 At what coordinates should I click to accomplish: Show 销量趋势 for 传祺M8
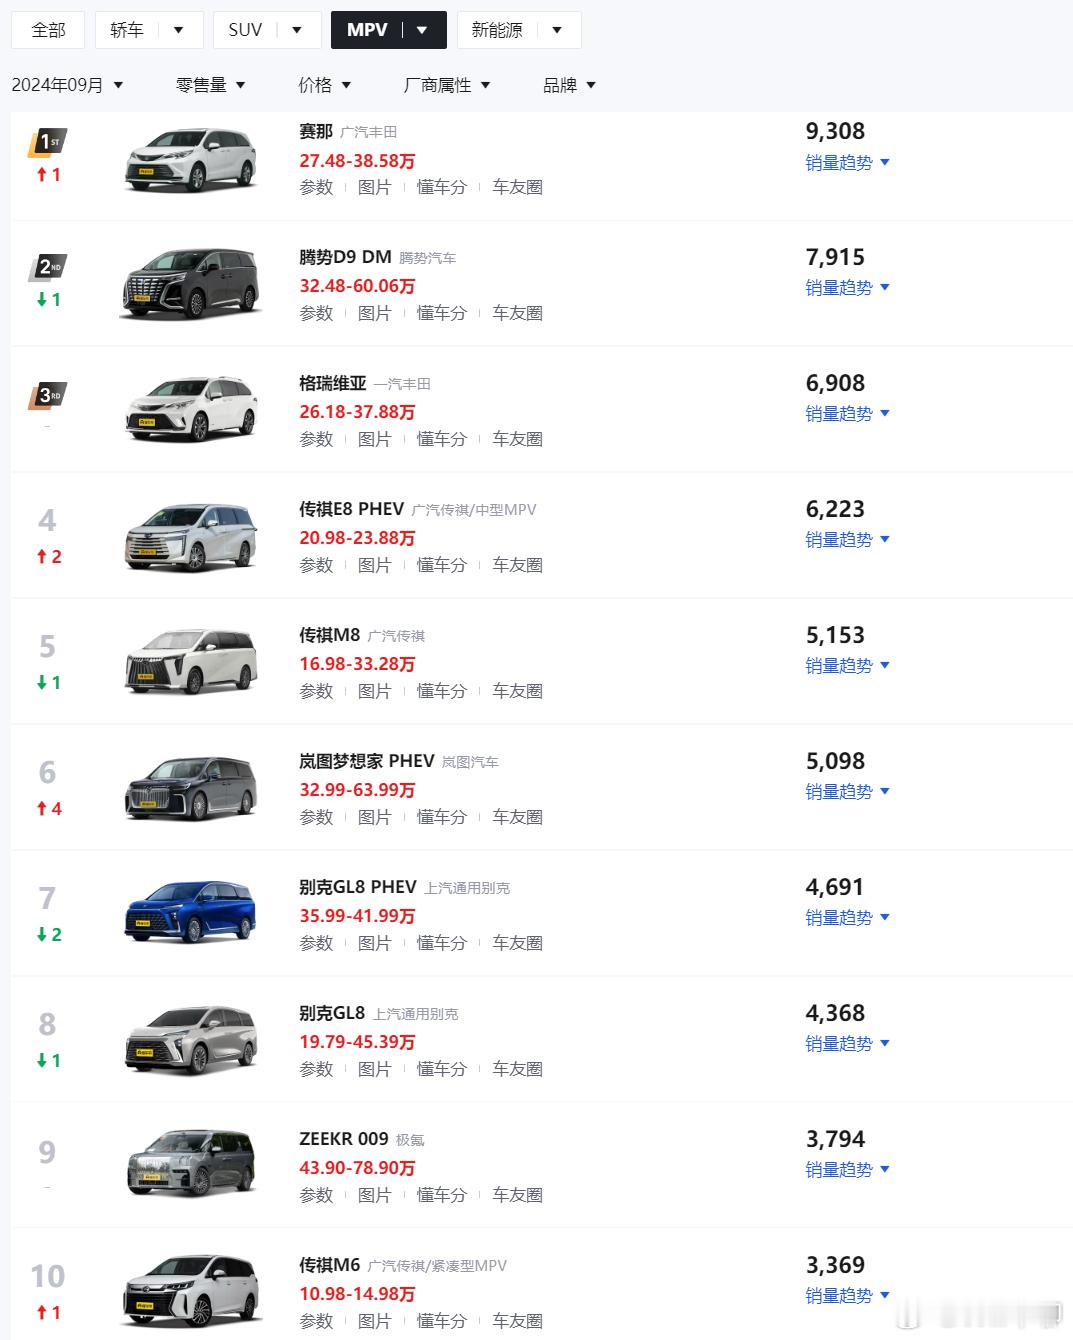[847, 666]
